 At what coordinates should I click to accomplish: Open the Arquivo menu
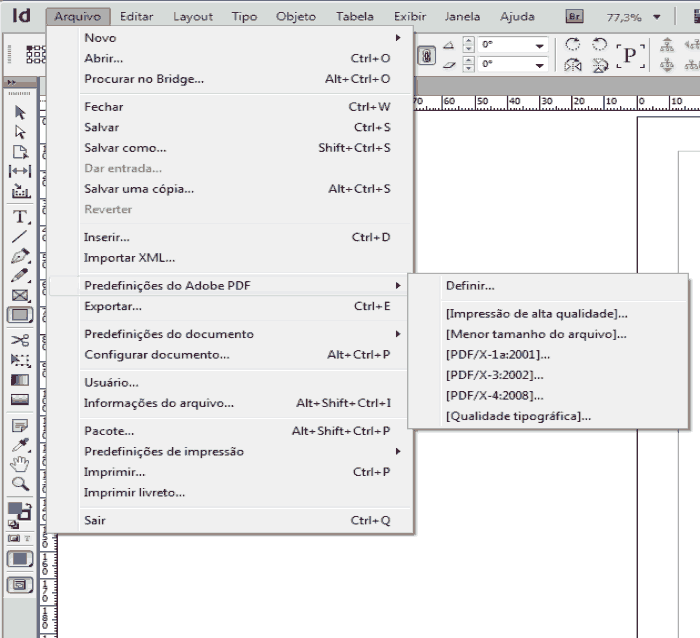(x=78, y=17)
